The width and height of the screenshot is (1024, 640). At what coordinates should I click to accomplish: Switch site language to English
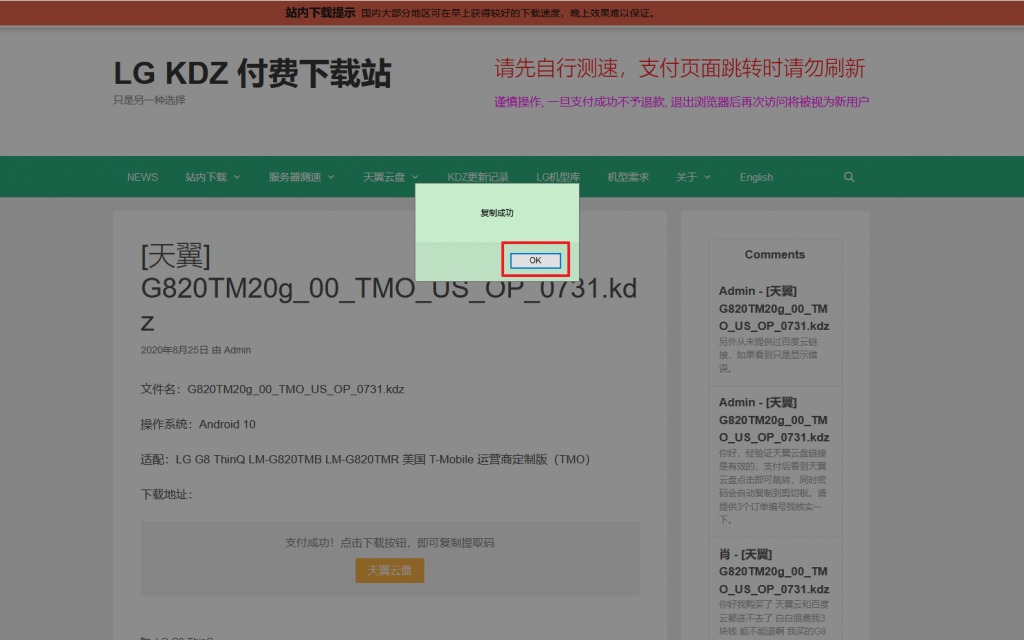[756, 177]
